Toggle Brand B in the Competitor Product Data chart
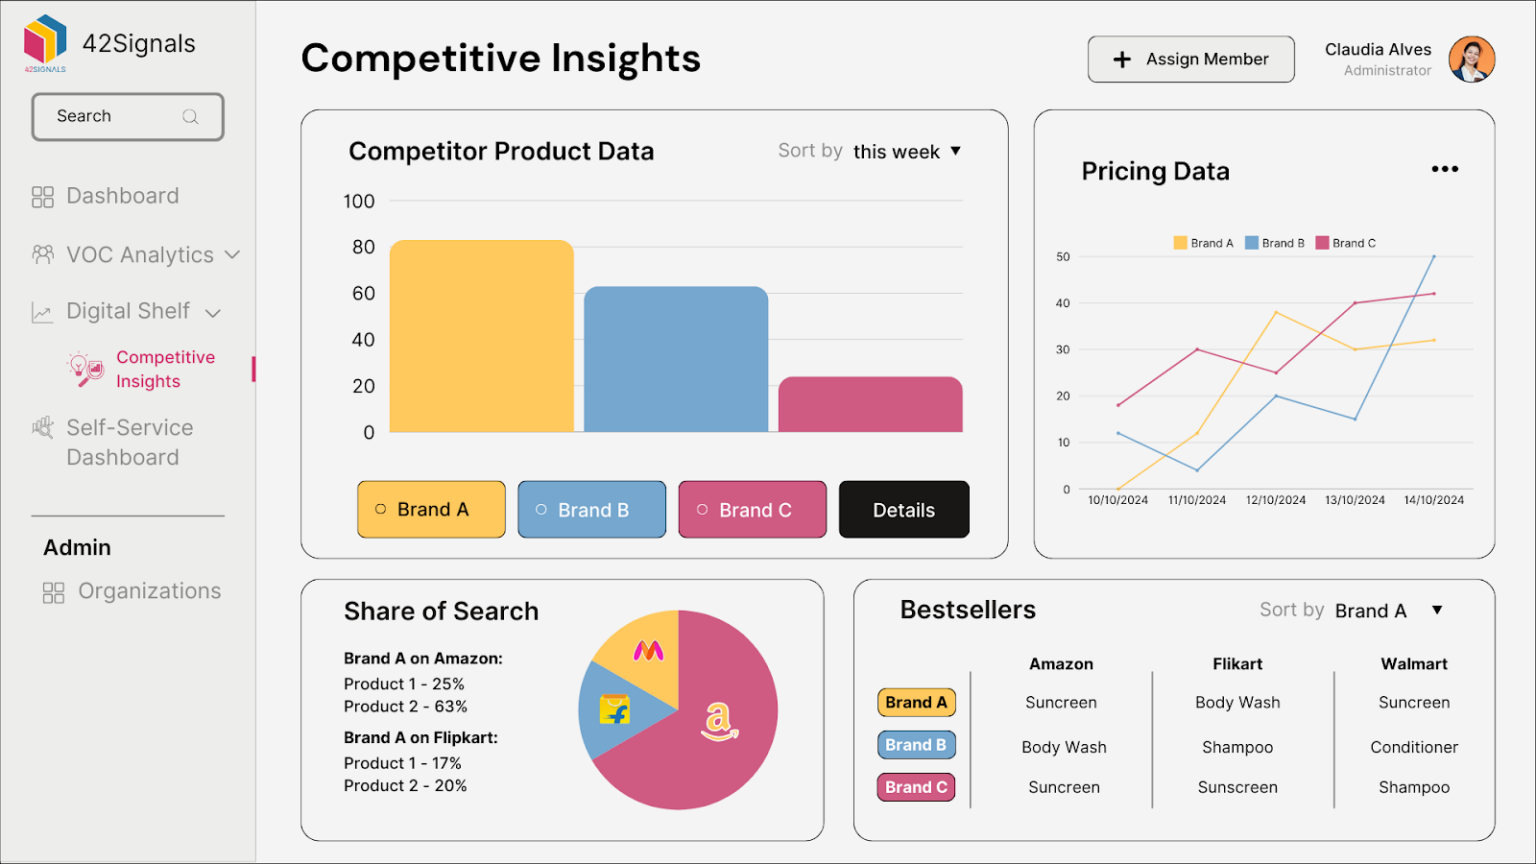1536x864 pixels. (x=591, y=510)
